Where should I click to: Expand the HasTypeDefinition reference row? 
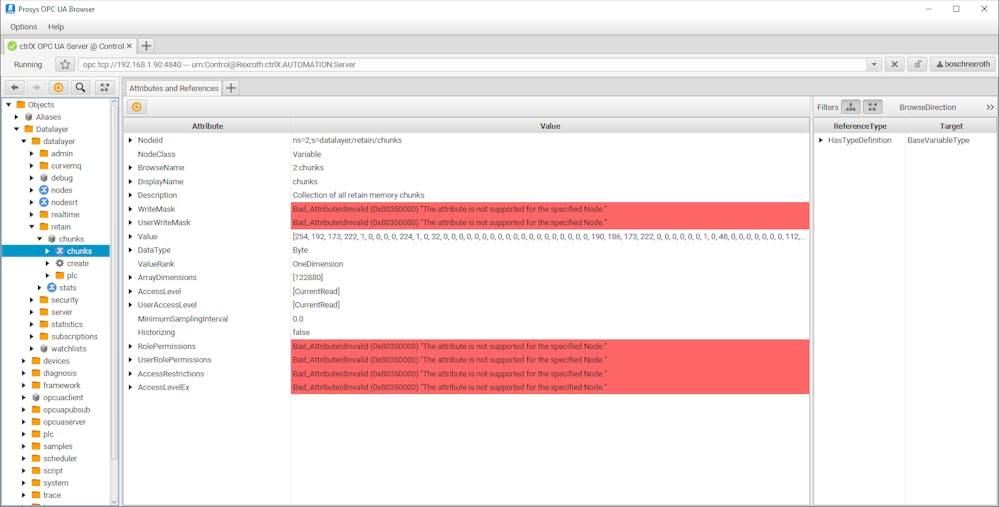(x=821, y=140)
